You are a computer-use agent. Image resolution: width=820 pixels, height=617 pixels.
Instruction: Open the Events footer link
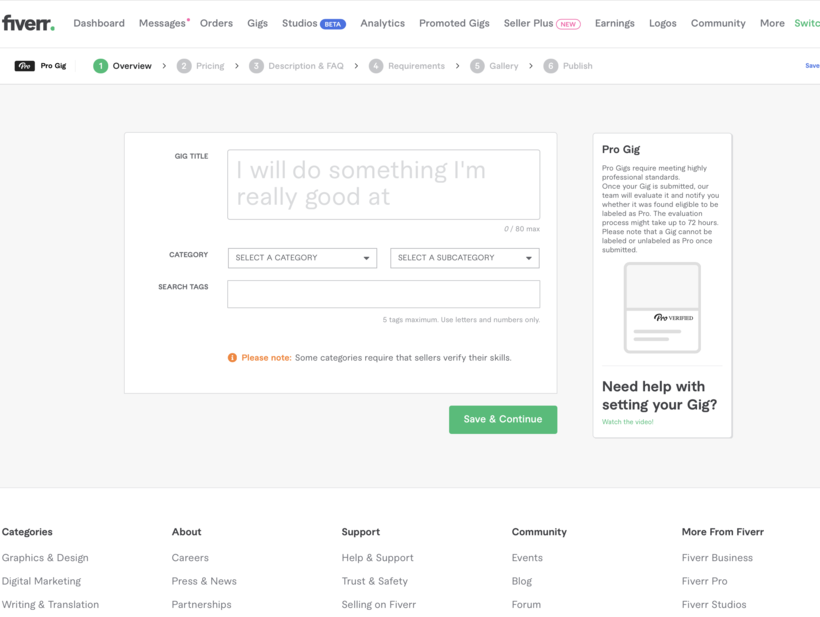point(527,557)
